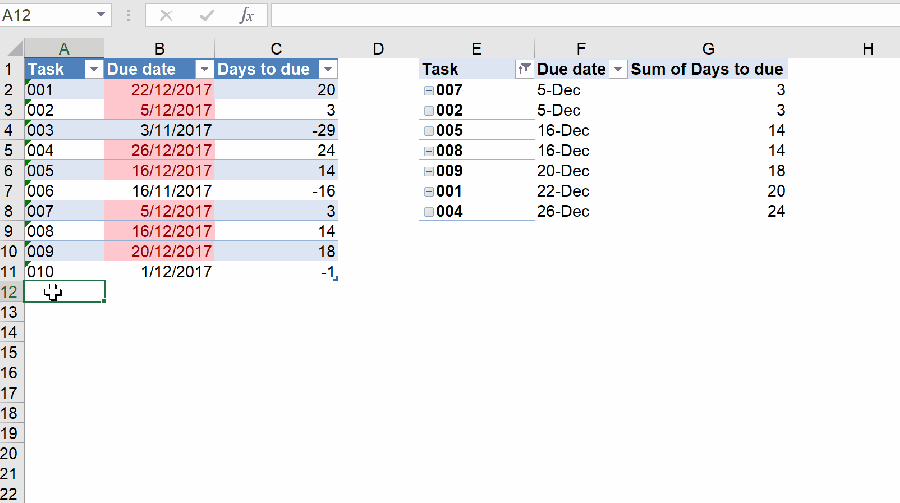
Task: Click the Select All corner triangle
Action: 12,49
